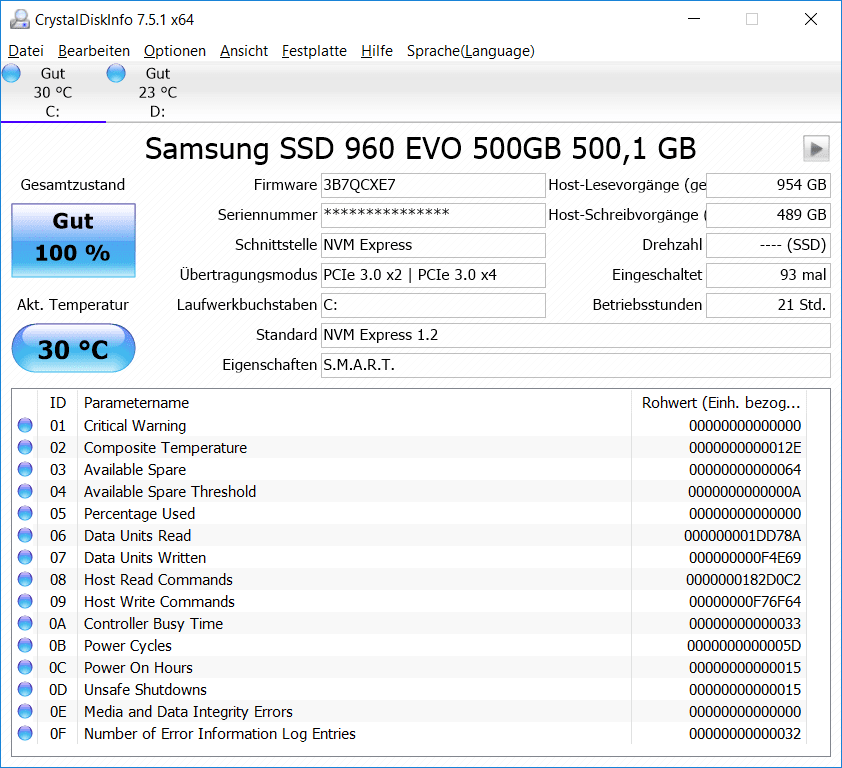Click the Übertragungsmodus PCIe 3.0 field
This screenshot has width=842, height=768.
(x=433, y=275)
